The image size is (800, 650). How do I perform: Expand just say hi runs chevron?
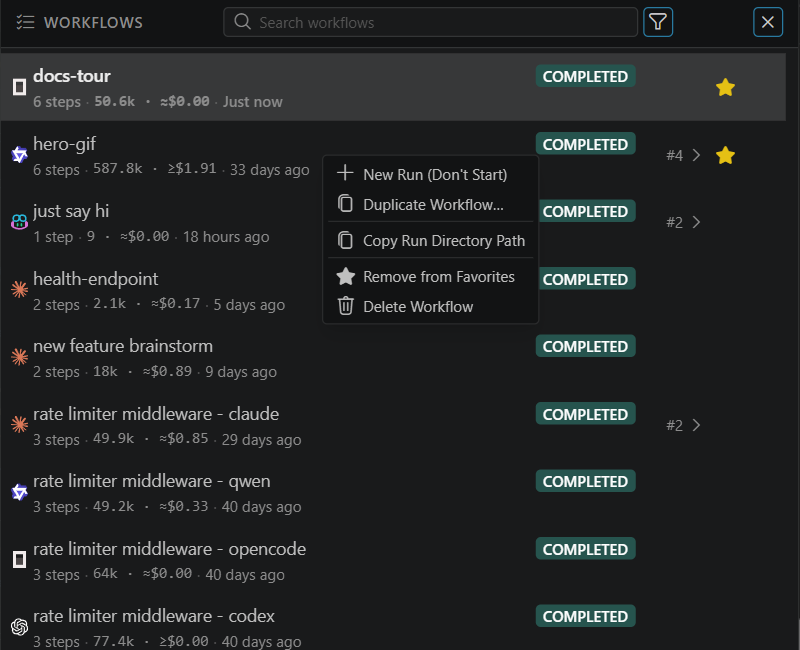(x=696, y=222)
